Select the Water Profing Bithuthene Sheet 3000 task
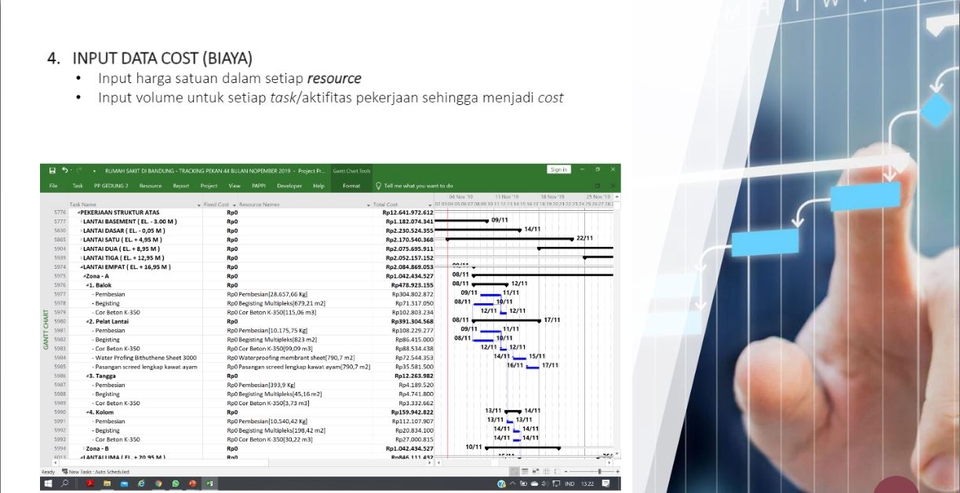Viewport: 960px width, 493px height. pyautogui.click(x=146, y=358)
